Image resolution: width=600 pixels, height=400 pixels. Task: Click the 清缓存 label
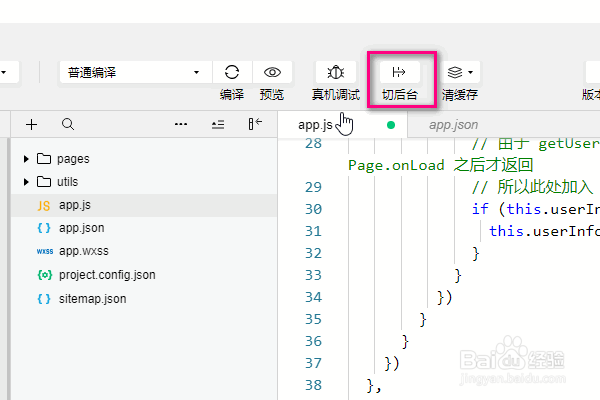tap(460, 94)
